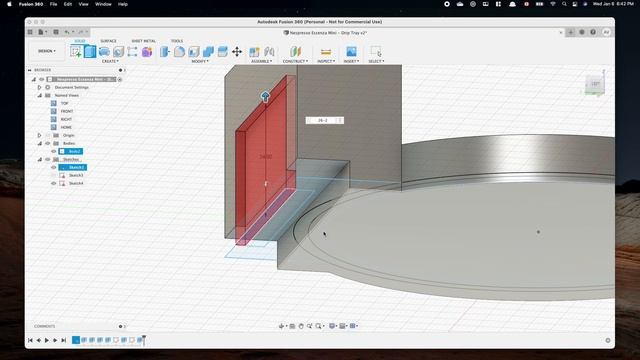Click the Construct plane icon

pyautogui.click(x=296, y=52)
